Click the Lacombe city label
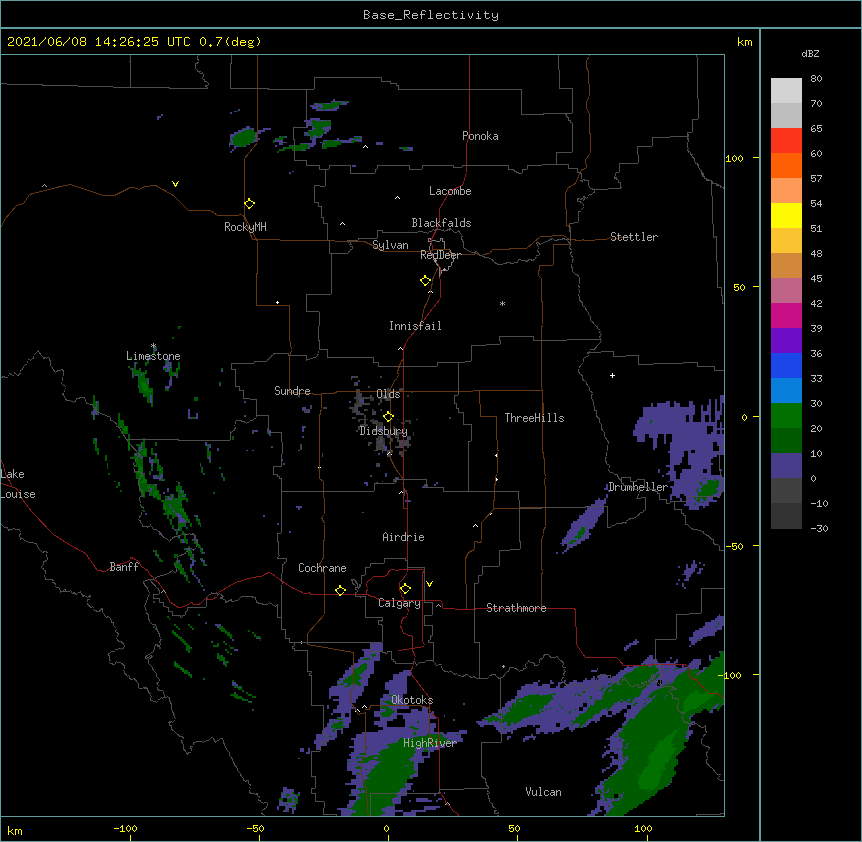The width and height of the screenshot is (862, 842). [x=450, y=191]
